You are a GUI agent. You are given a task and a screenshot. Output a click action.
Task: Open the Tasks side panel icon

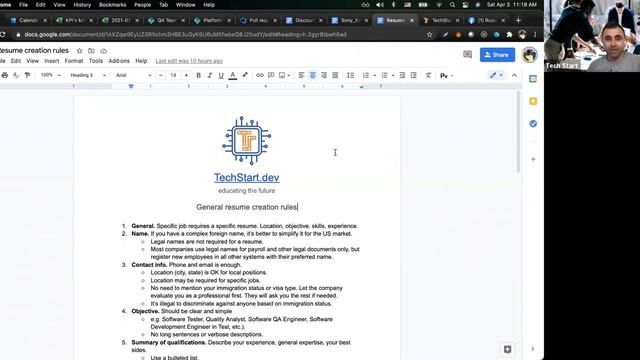pos(533,124)
